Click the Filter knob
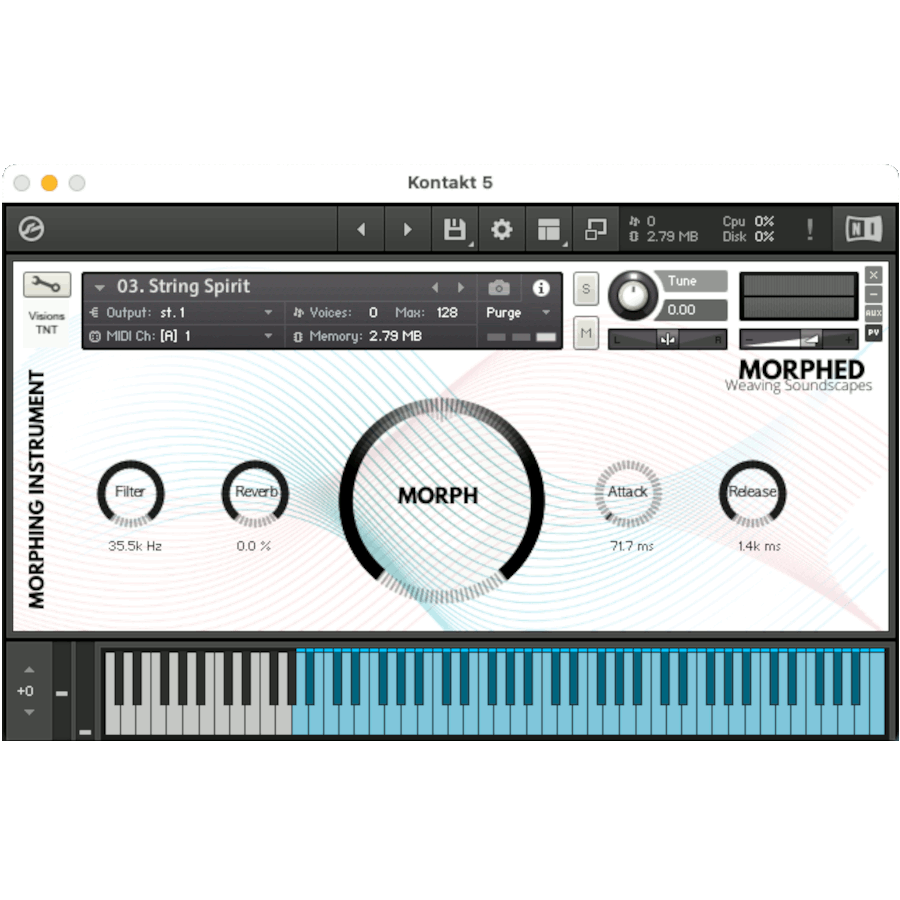The height and width of the screenshot is (900, 900). (x=131, y=493)
